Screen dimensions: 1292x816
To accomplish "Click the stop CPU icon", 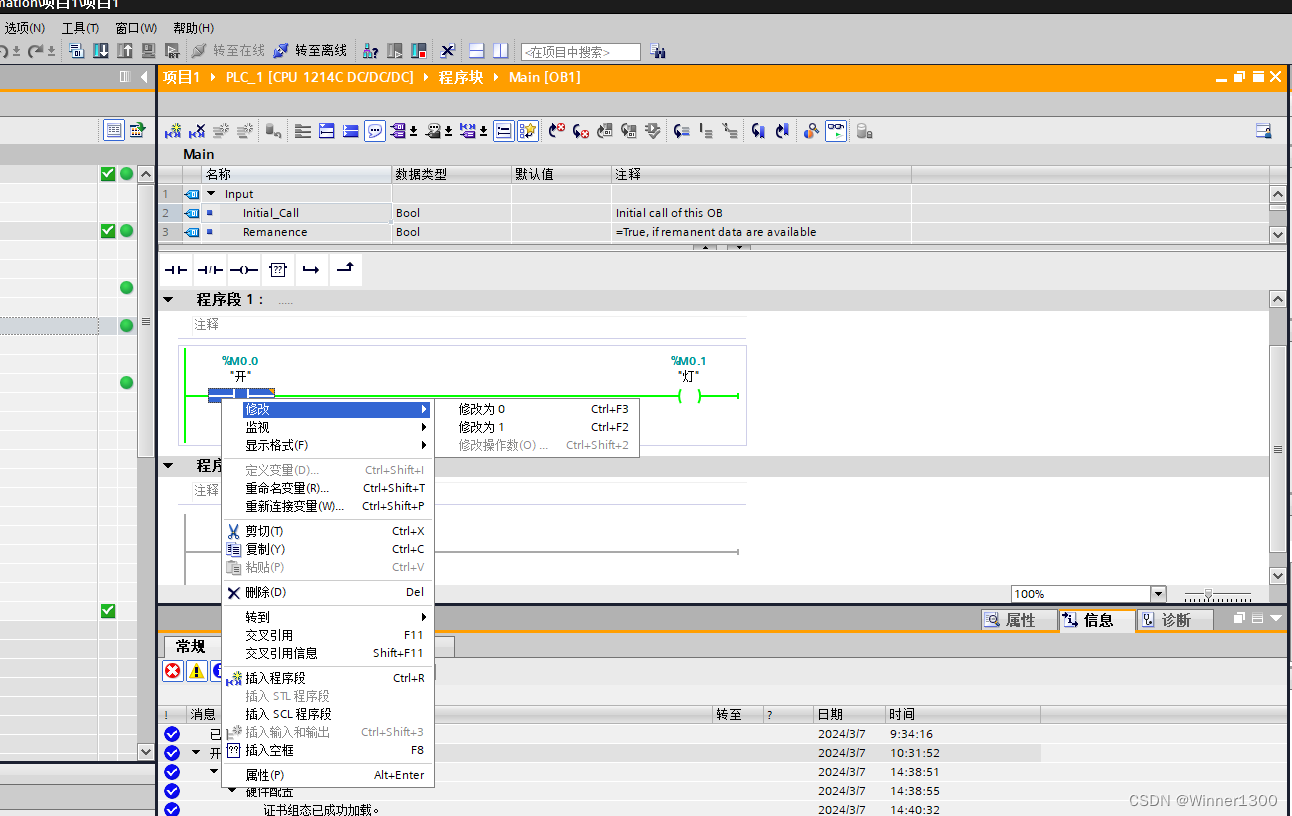I will pos(419,50).
